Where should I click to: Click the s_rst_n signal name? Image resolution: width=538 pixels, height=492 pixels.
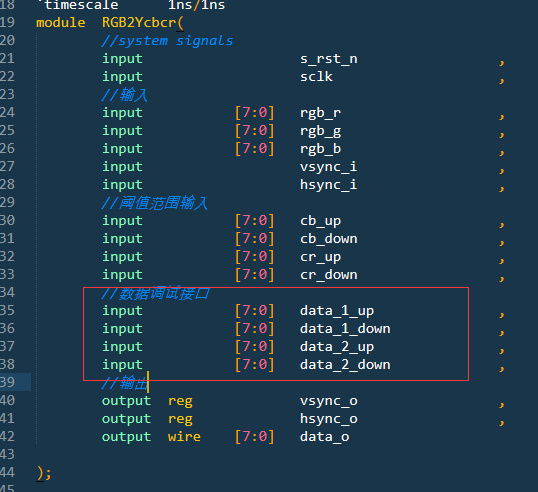tap(329, 59)
